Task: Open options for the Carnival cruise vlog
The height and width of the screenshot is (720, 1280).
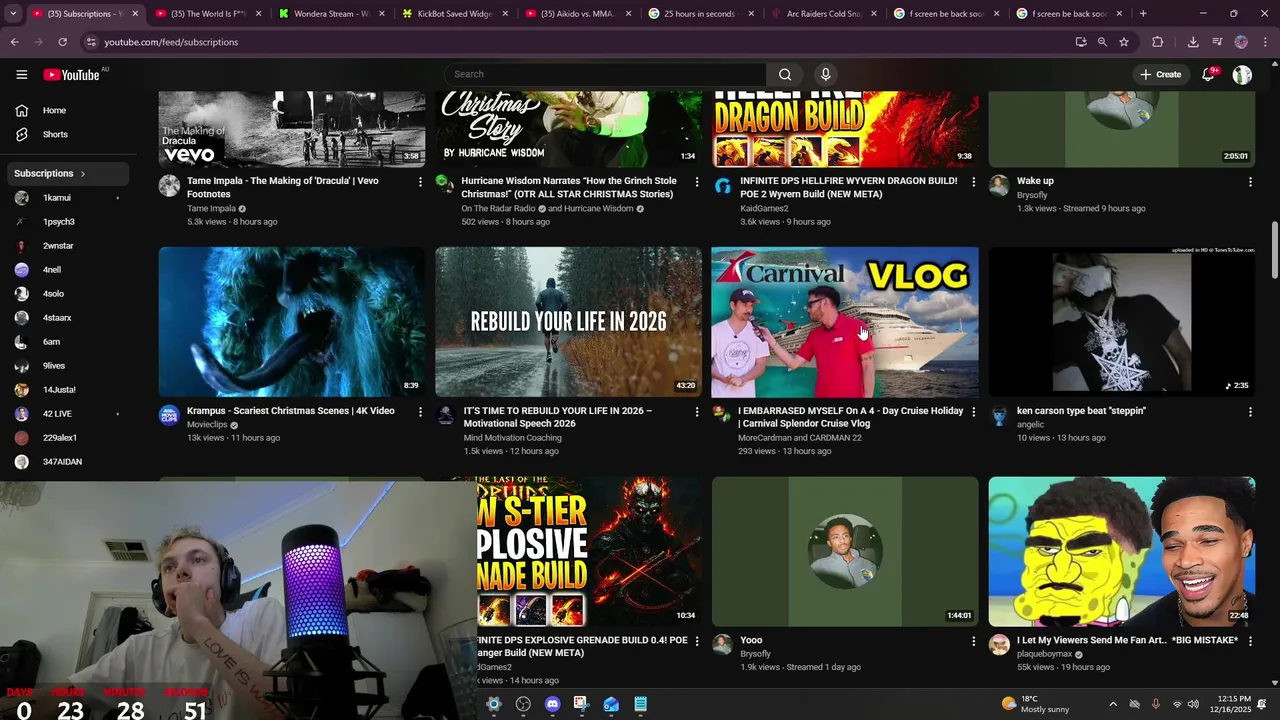Action: tap(973, 412)
